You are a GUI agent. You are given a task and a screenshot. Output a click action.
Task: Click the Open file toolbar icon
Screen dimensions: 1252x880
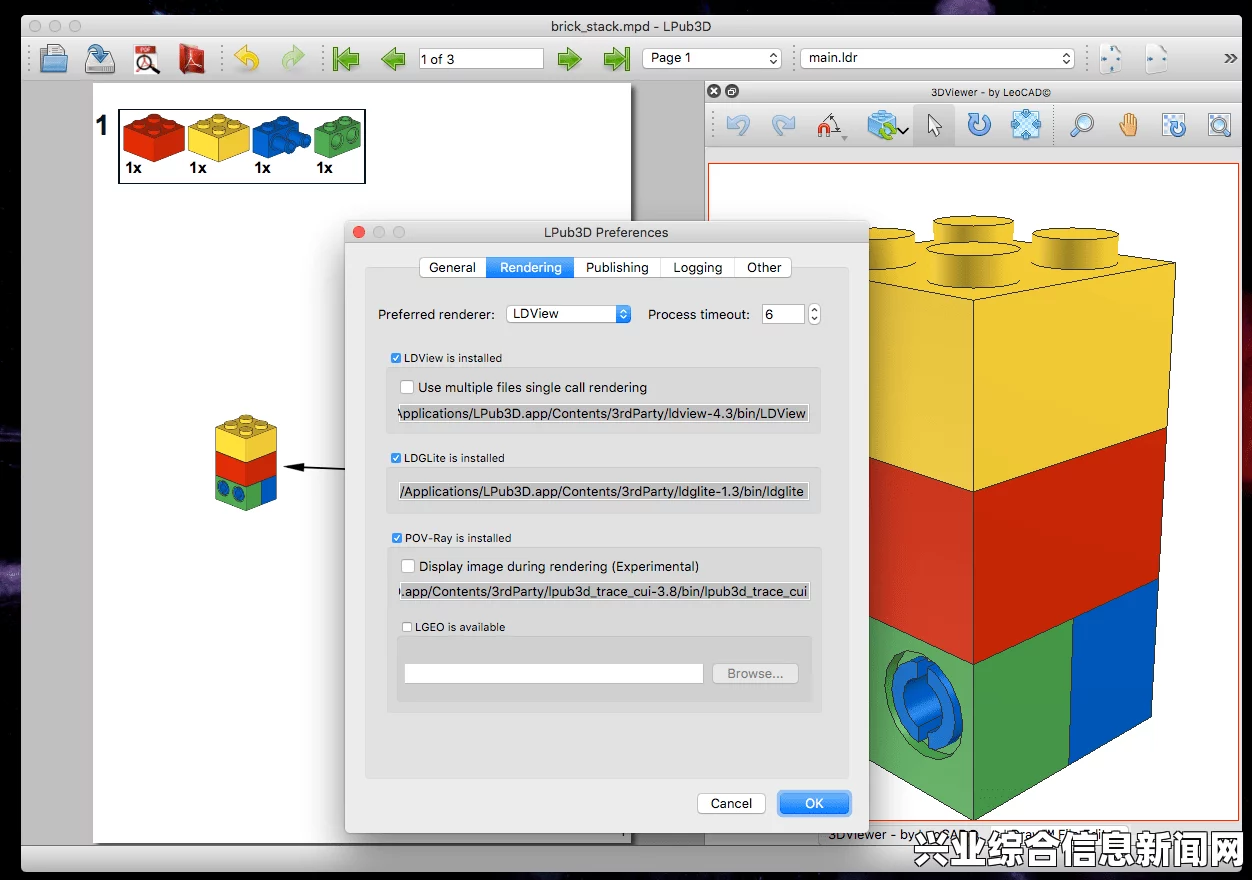[x=54, y=59]
